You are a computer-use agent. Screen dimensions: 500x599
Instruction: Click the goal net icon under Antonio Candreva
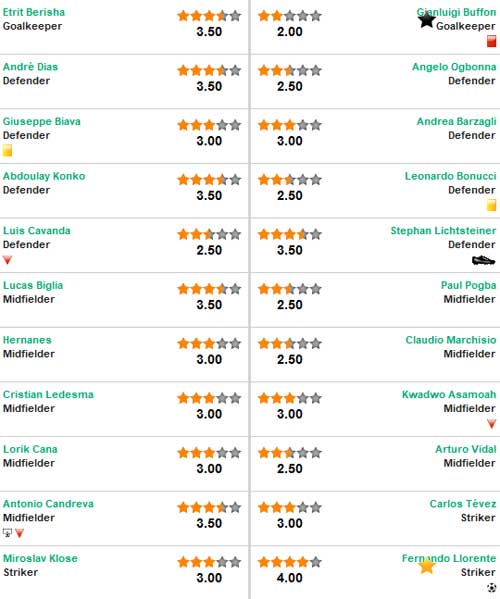pyautogui.click(x=7, y=533)
